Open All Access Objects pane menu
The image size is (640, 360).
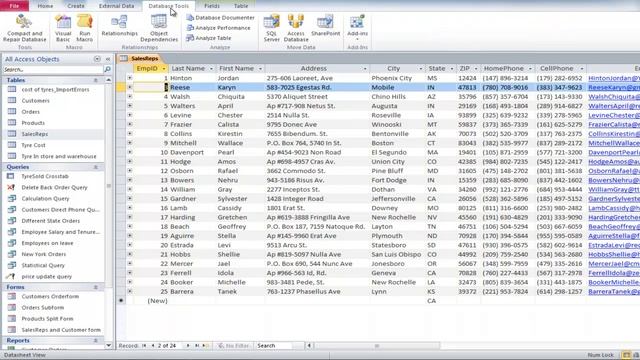point(97,59)
